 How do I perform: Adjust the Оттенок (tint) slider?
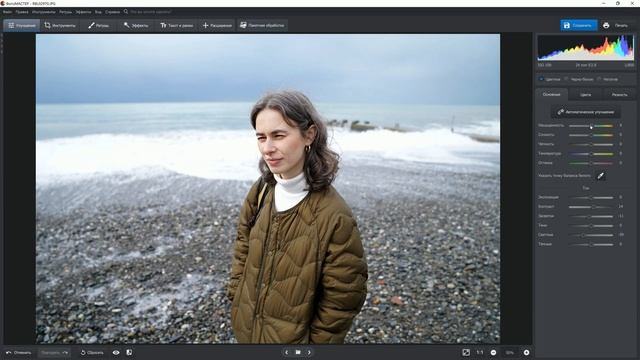coord(591,163)
